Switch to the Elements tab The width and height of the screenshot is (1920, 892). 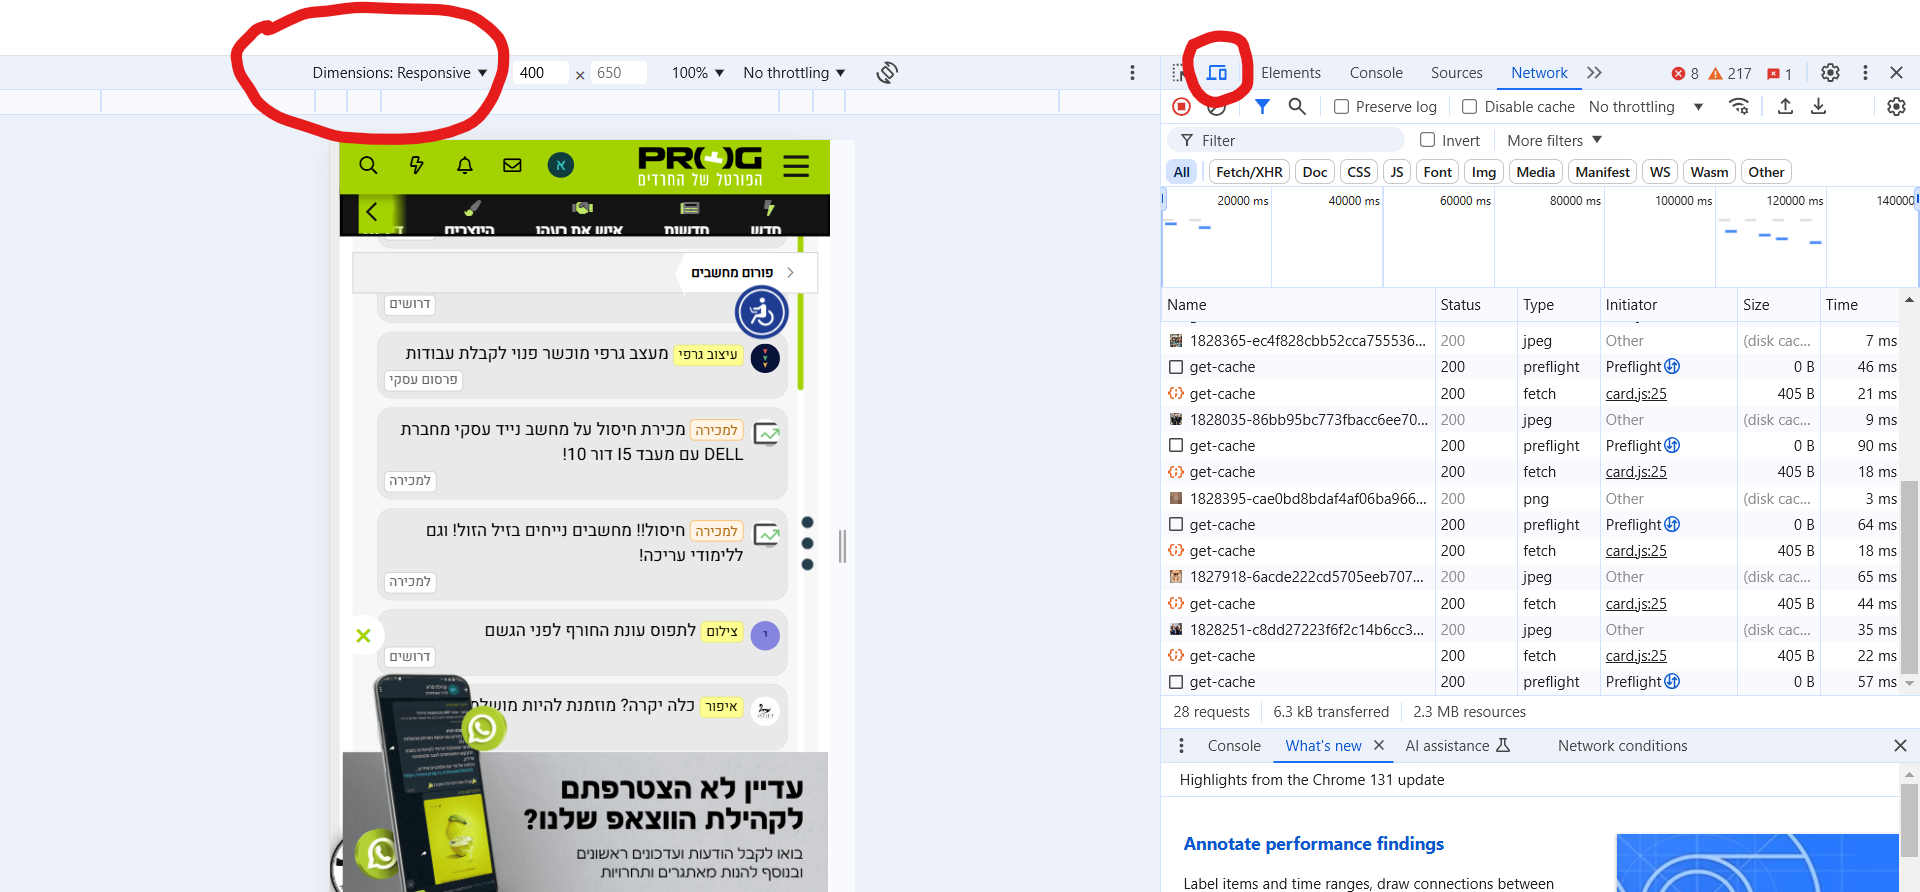[x=1291, y=73]
